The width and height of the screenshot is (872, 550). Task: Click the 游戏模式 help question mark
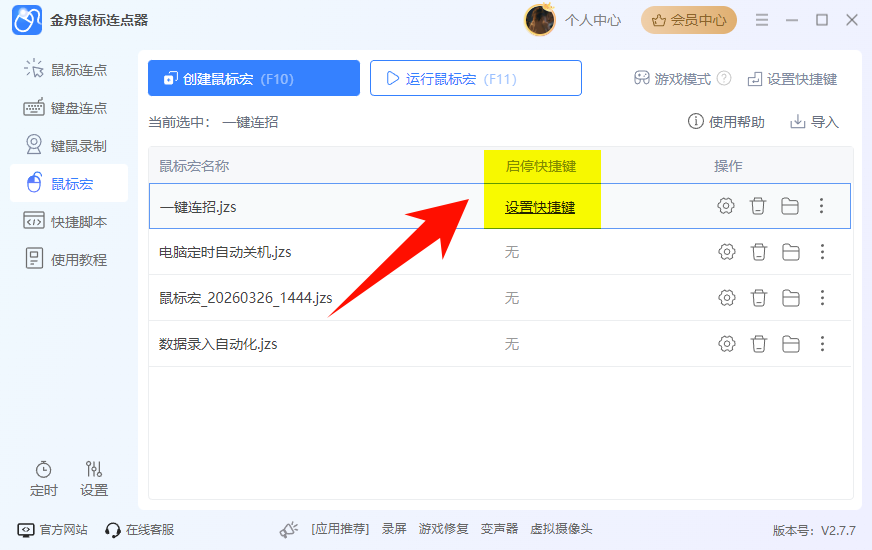(x=724, y=78)
